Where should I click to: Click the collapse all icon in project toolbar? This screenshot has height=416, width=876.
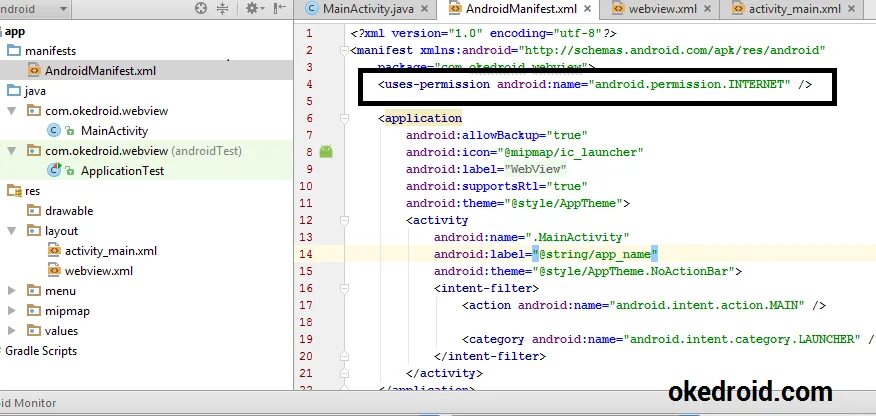tap(222, 8)
